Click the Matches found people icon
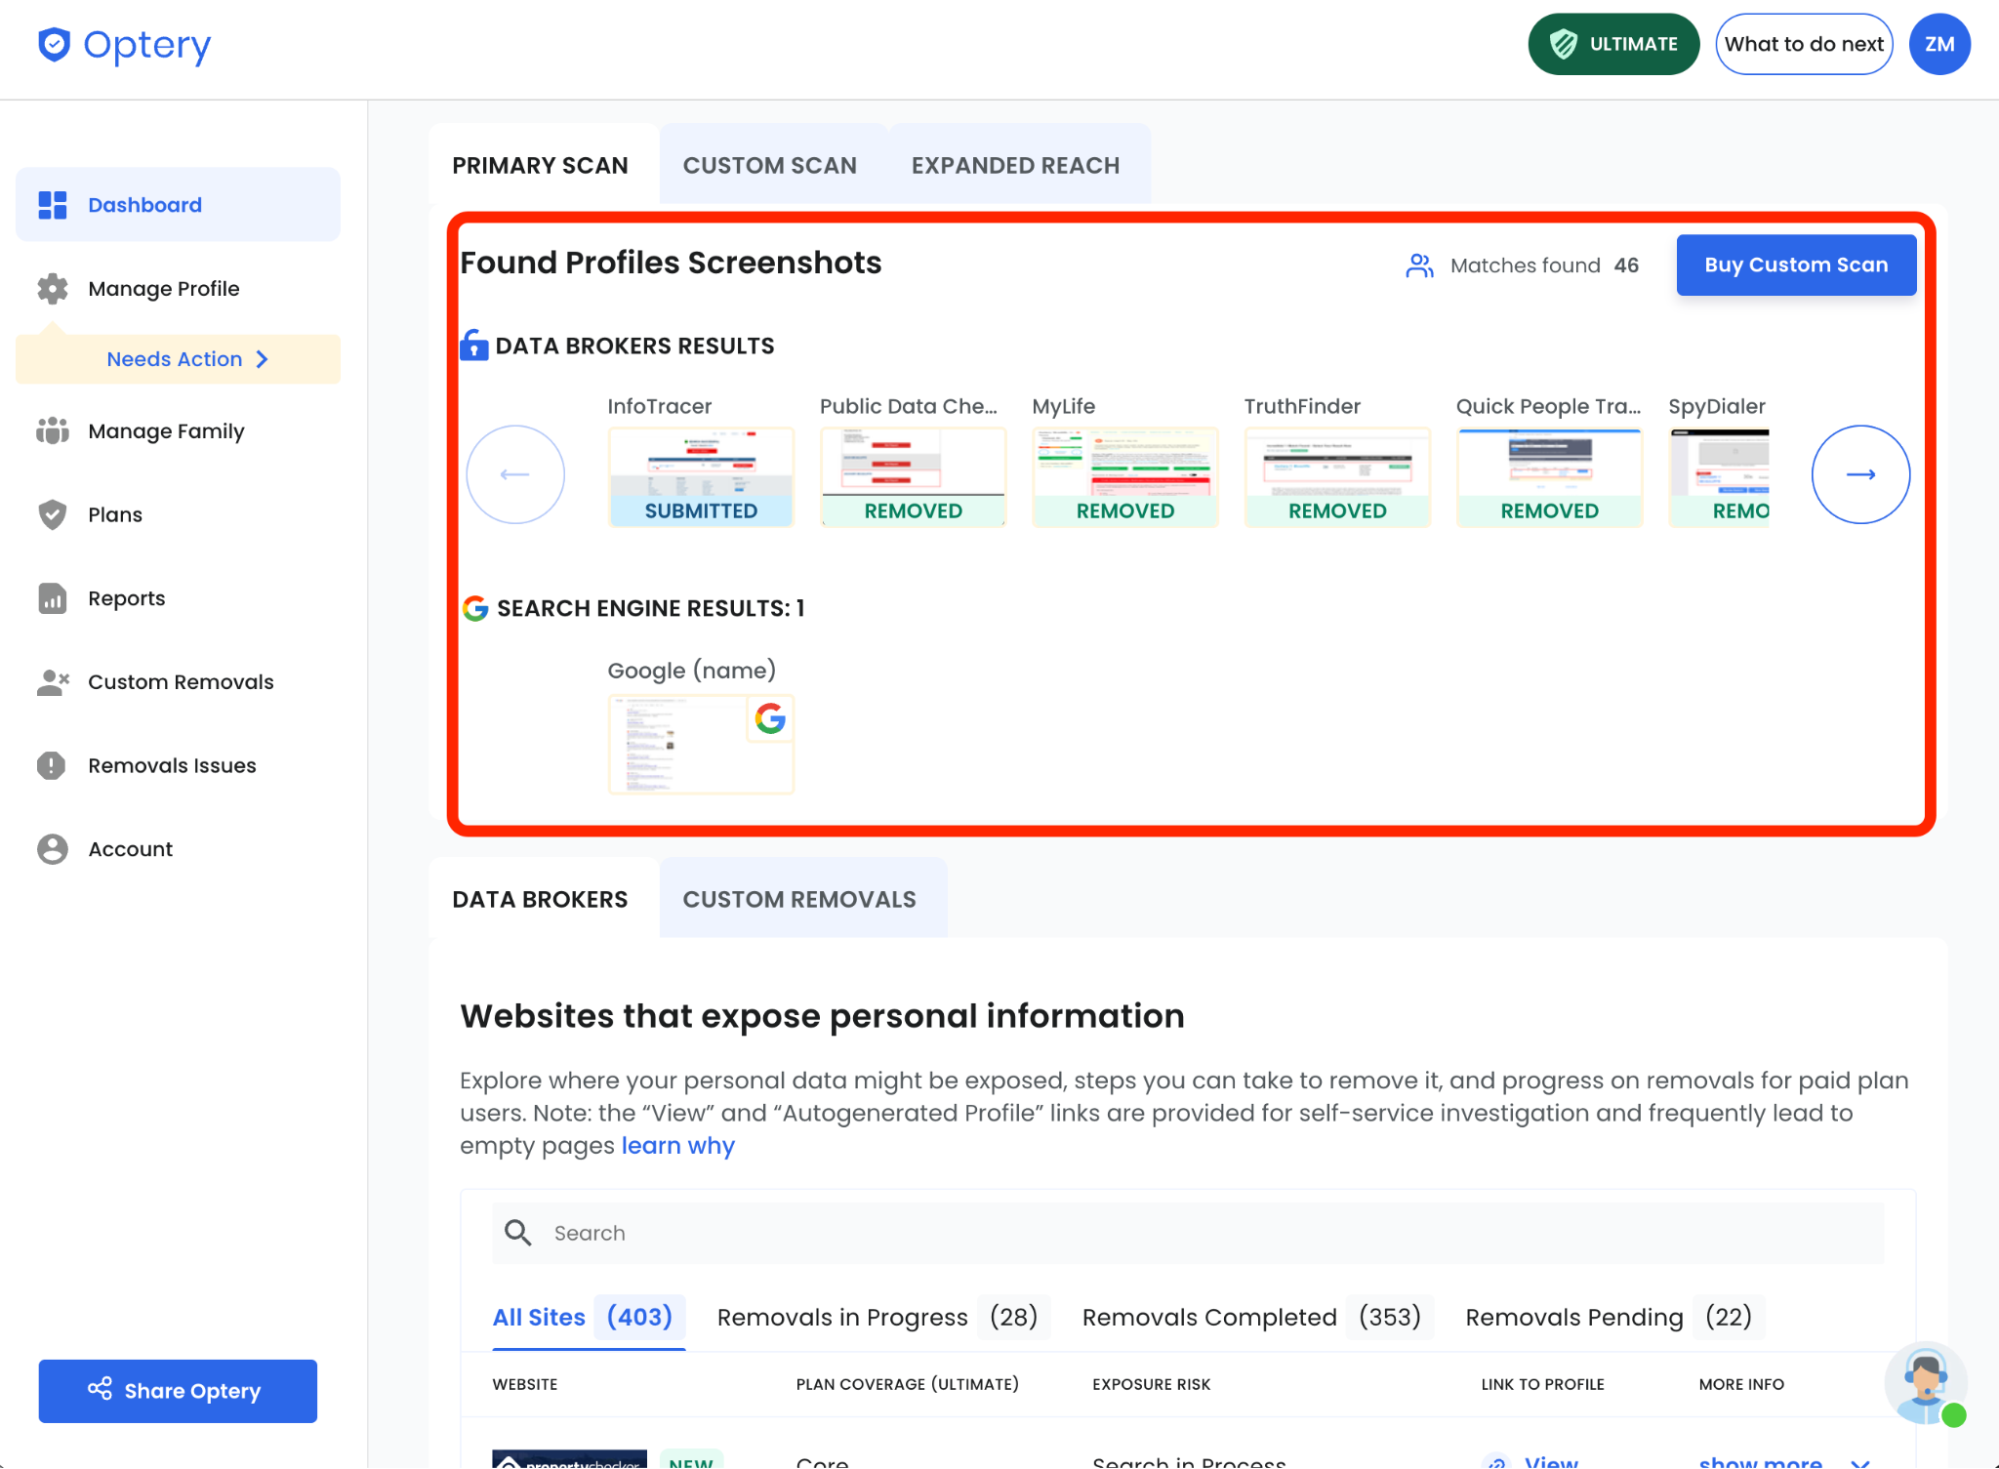1999x1469 pixels. coord(1419,266)
